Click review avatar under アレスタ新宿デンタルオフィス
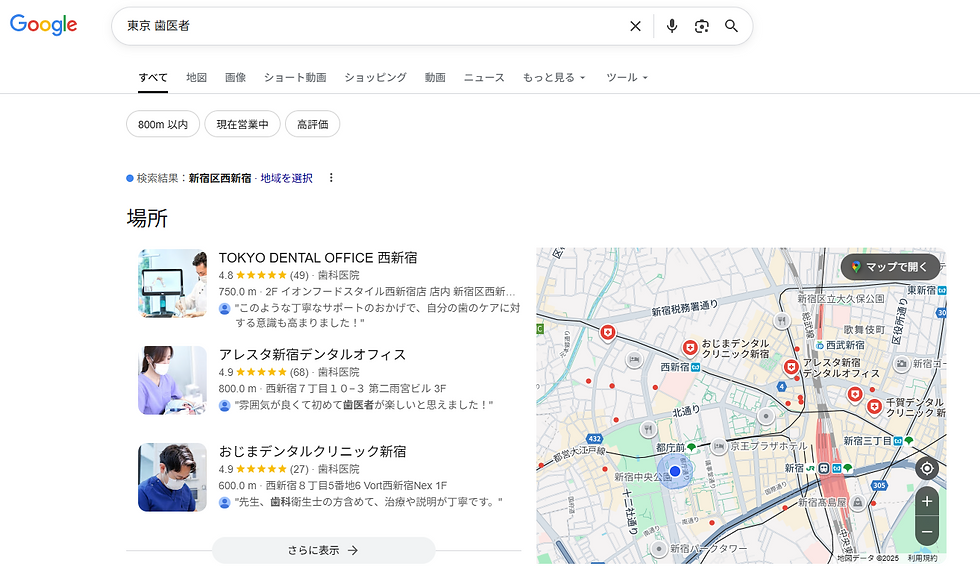 224,405
